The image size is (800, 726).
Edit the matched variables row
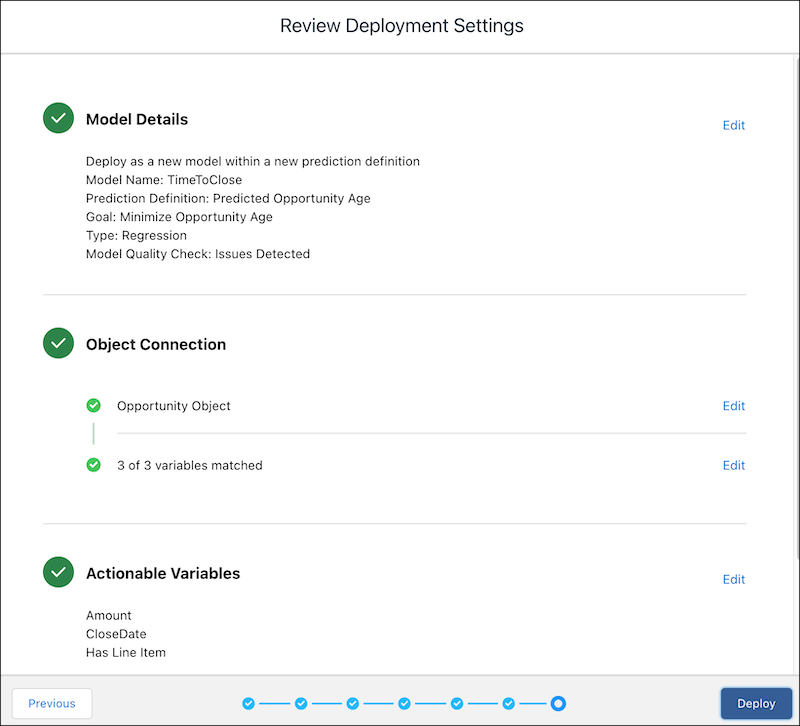[x=734, y=465]
